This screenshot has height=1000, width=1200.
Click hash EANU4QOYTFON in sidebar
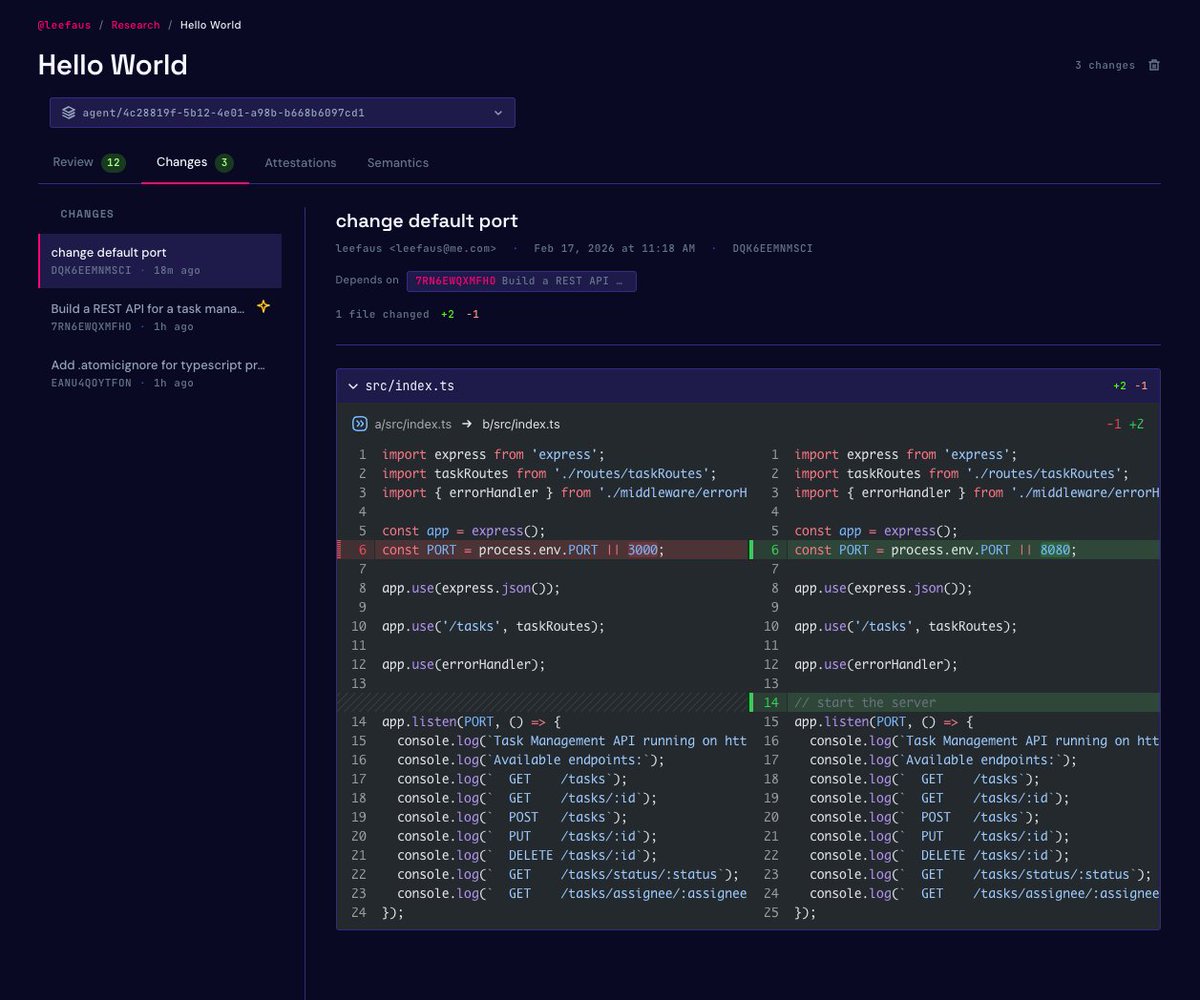point(91,383)
